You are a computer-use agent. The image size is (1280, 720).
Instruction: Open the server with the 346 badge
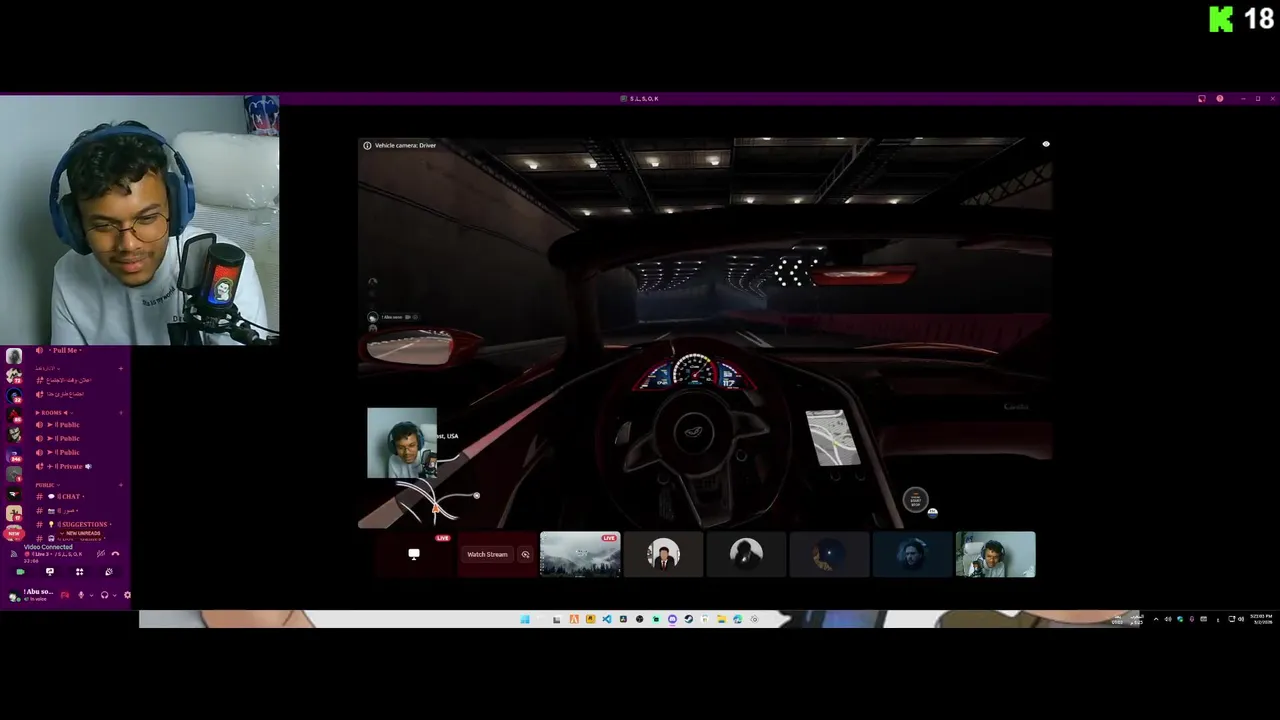(14, 454)
